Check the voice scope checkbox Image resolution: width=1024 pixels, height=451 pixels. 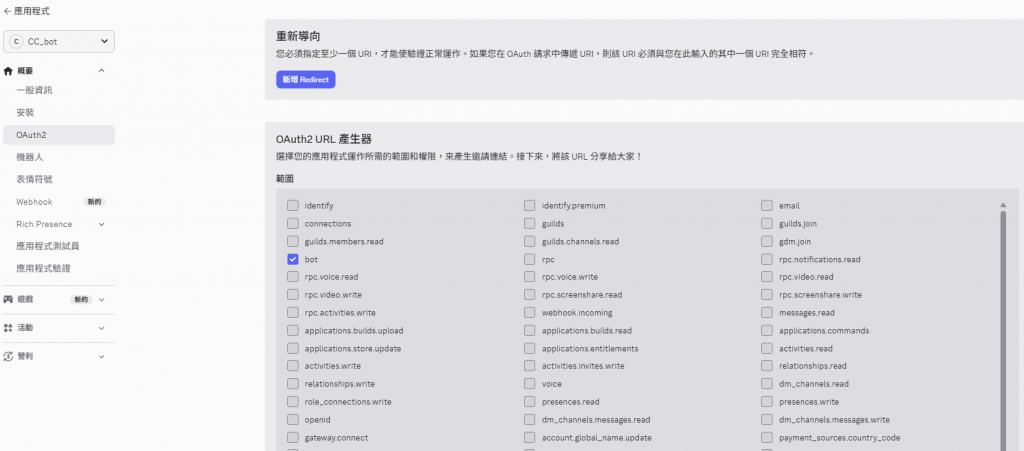[x=529, y=384]
